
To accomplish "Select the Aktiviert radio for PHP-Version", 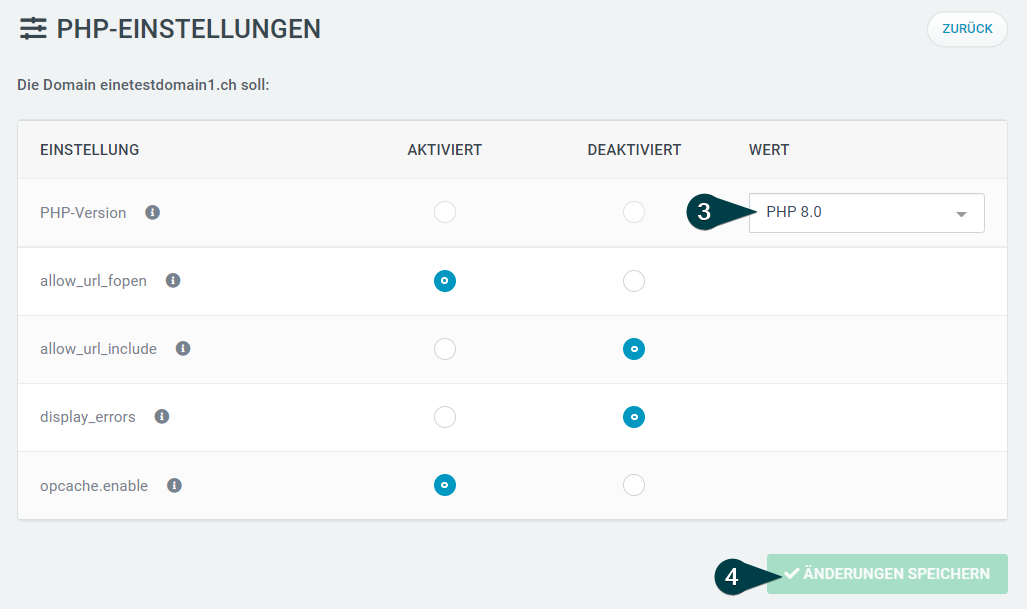I will [x=445, y=212].
